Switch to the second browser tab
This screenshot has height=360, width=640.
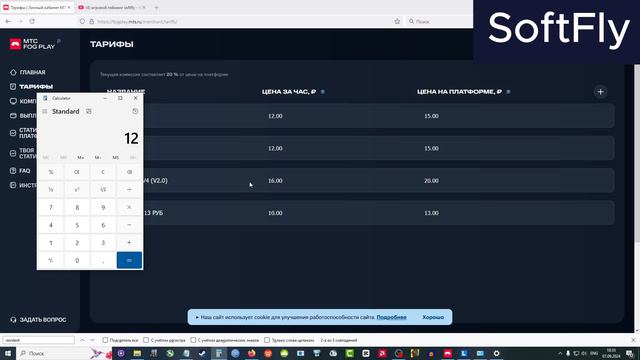pos(111,7)
